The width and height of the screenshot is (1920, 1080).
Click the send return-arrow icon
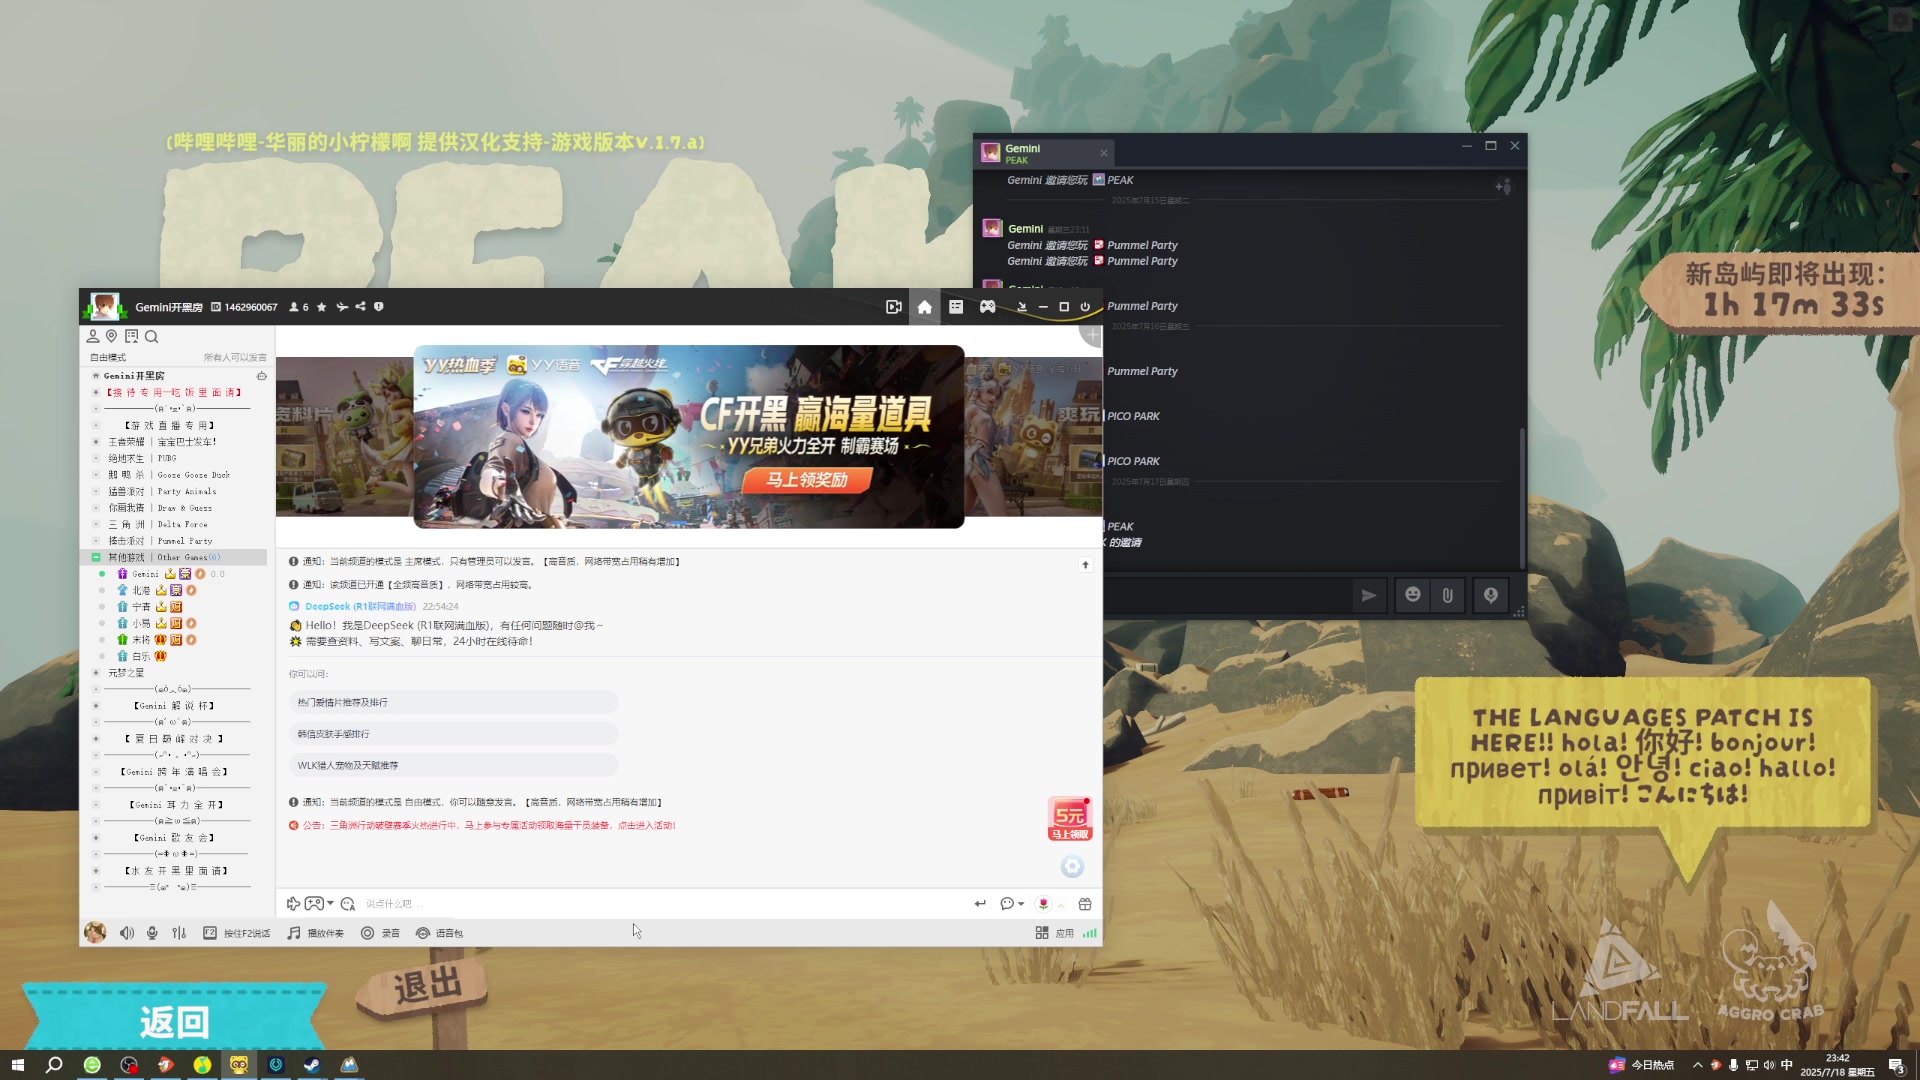point(980,904)
